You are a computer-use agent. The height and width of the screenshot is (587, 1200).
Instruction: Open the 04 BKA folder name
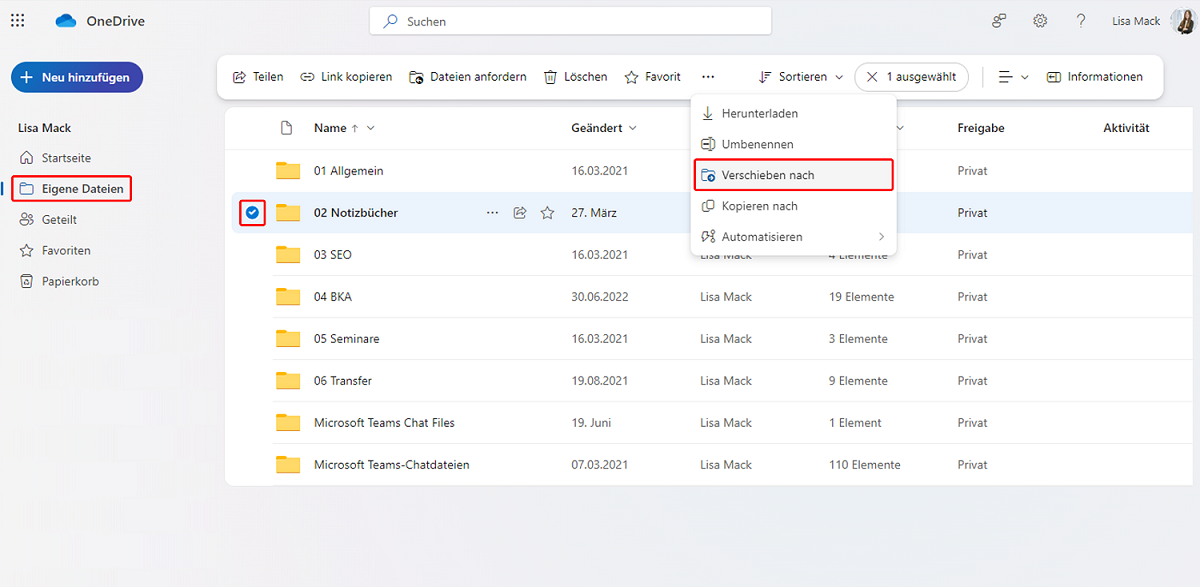tap(333, 297)
